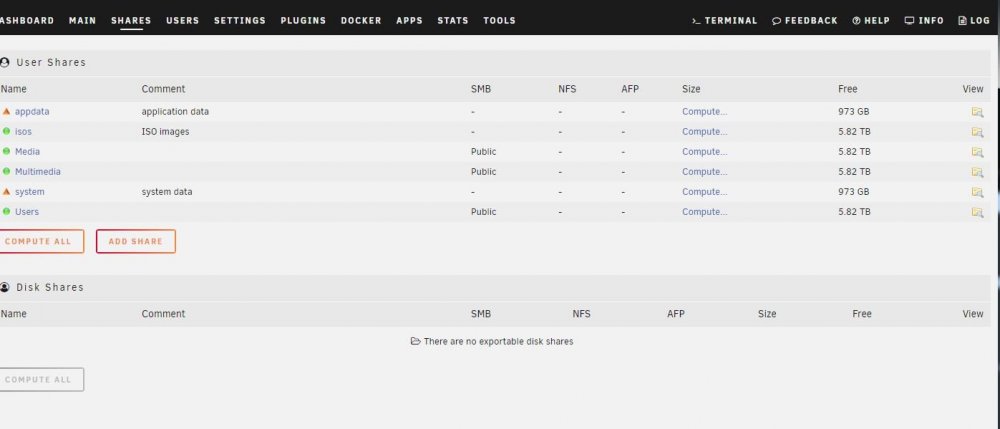Click Compute All under Disk Shares

tap(41, 379)
